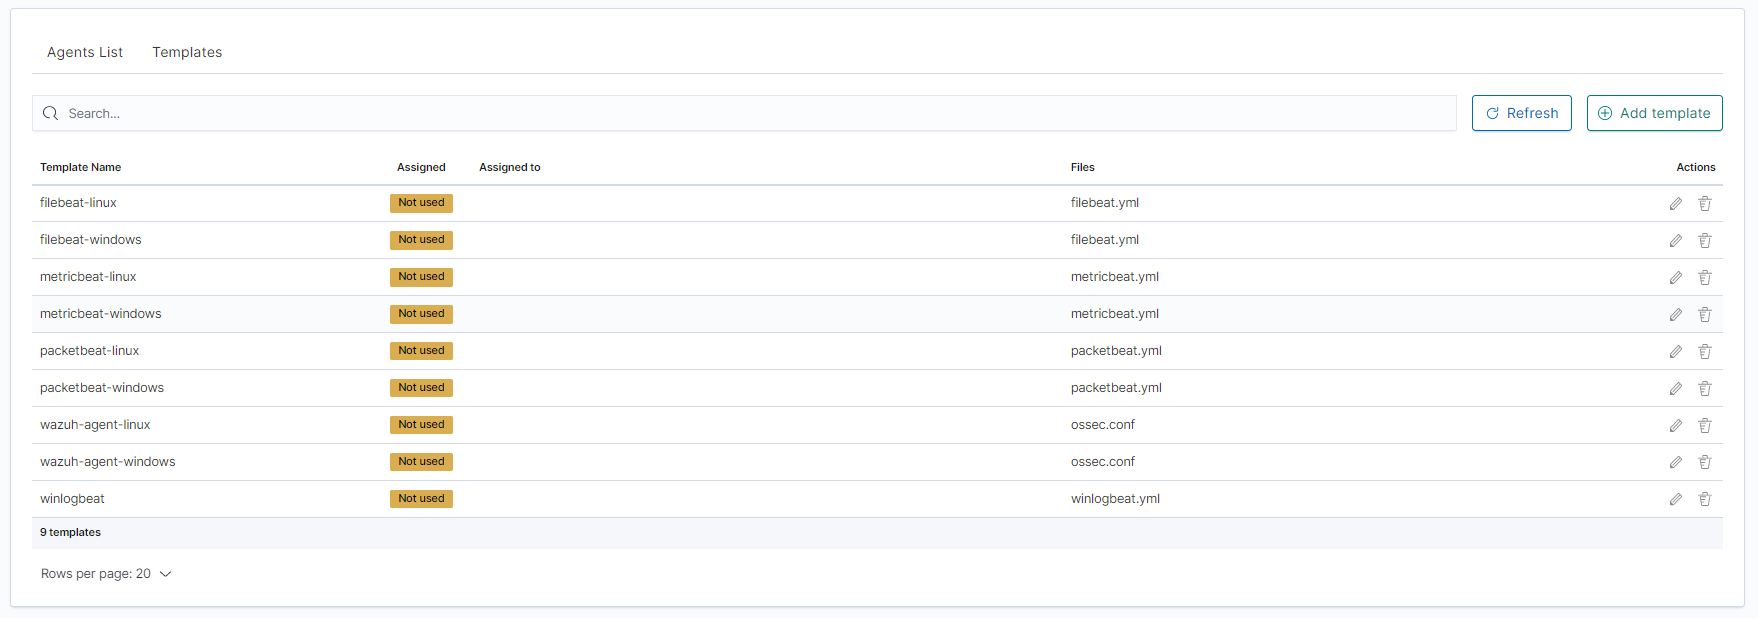The image size is (1758, 618).
Task: Delete the wazuh-agent-windows template
Action: coord(1705,463)
